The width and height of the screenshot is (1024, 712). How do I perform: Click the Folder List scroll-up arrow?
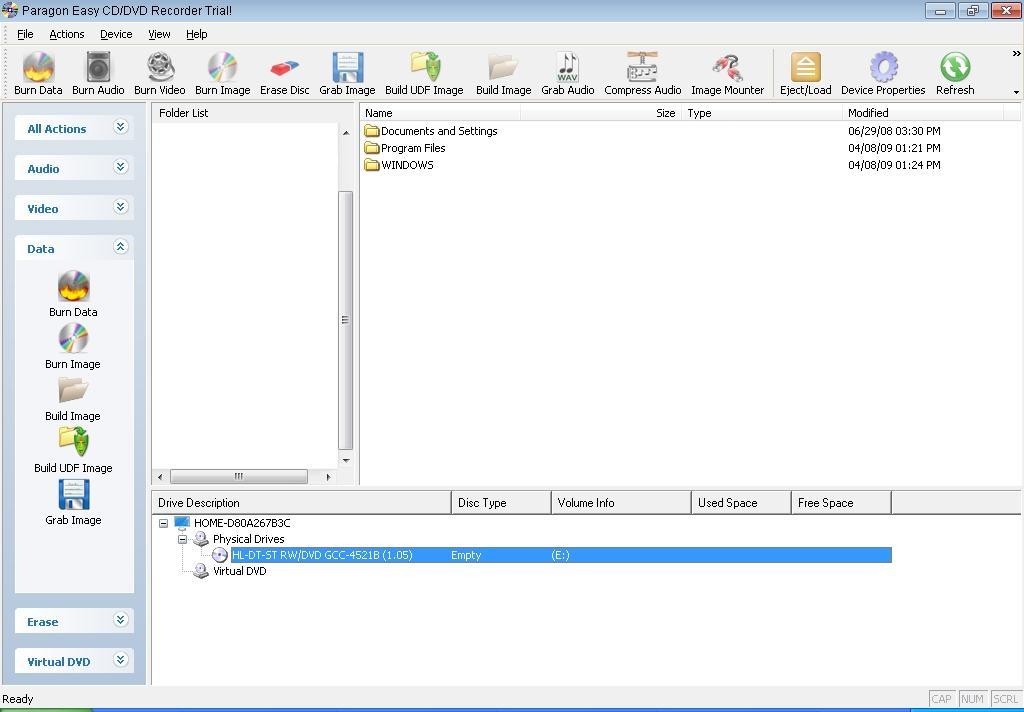click(345, 133)
